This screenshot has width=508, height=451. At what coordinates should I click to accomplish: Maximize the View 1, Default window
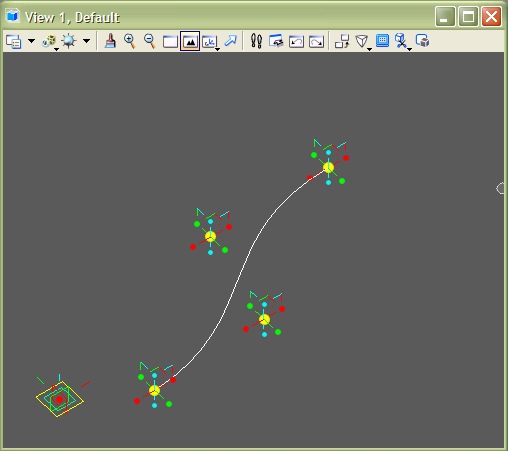pyautogui.click(x=468, y=17)
